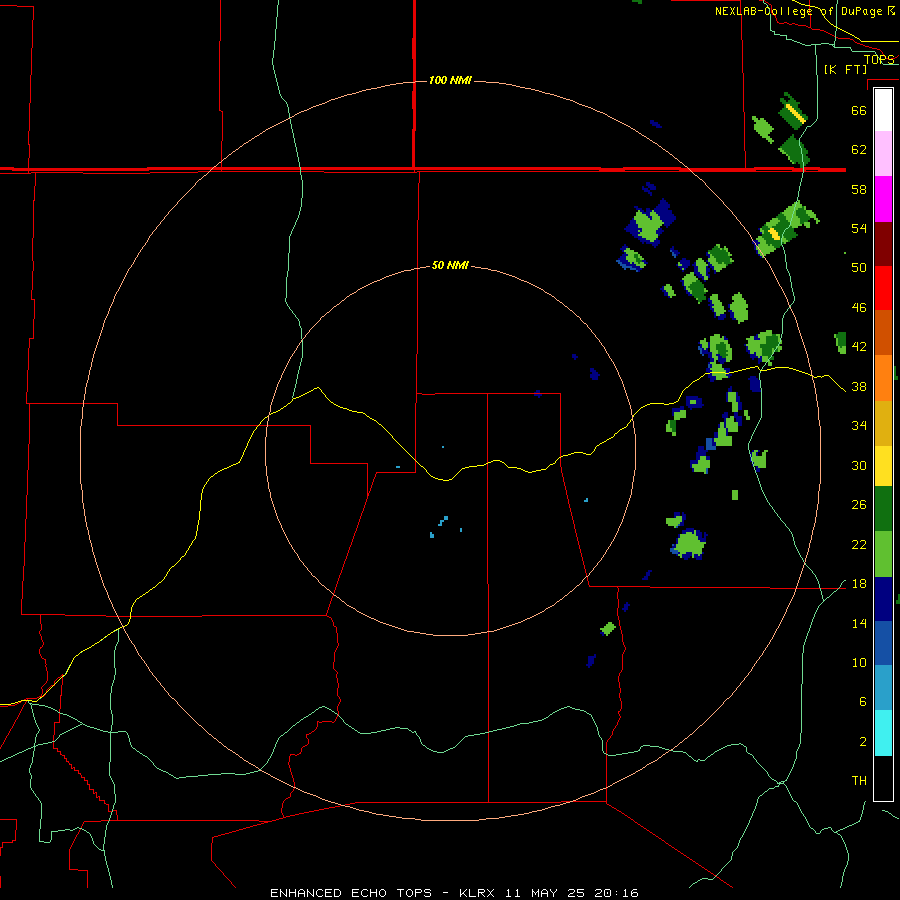This screenshot has height=900, width=900.
Task: Click the K FT units label
Action: click(x=845, y=69)
